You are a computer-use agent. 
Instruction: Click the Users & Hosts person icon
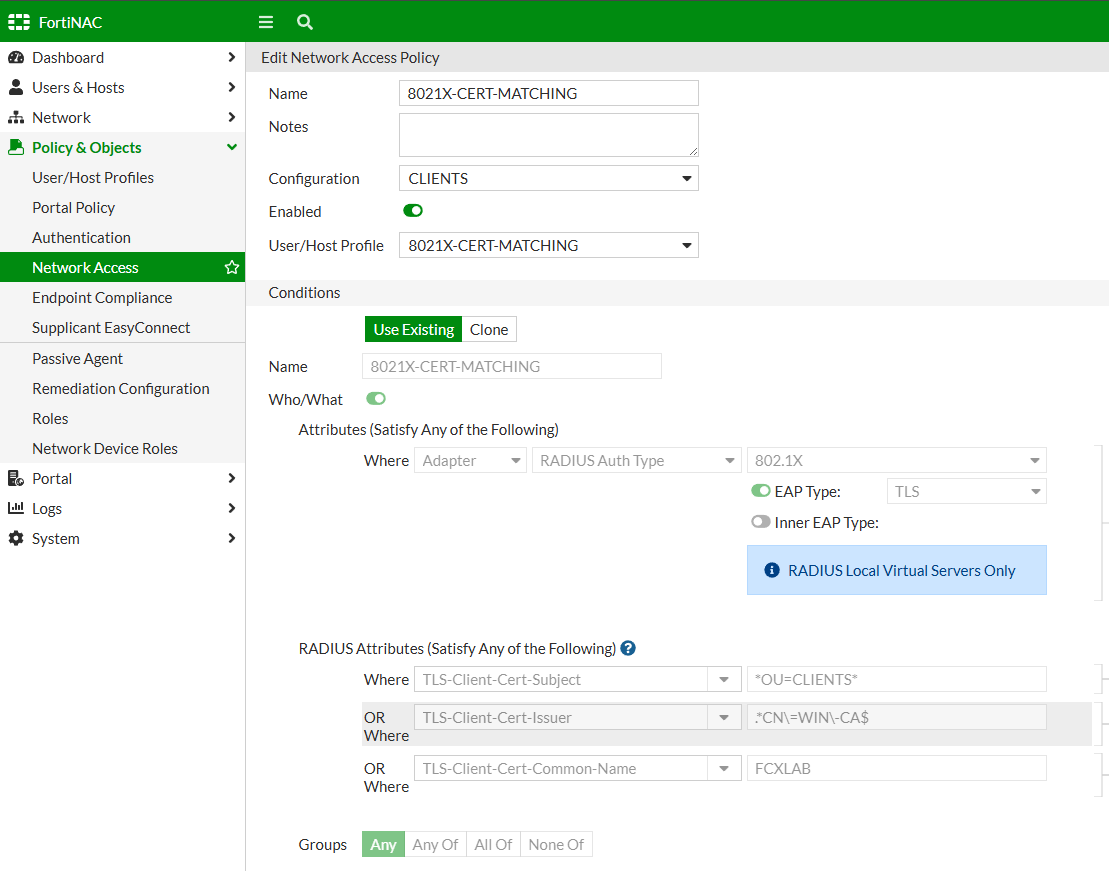pos(16,87)
